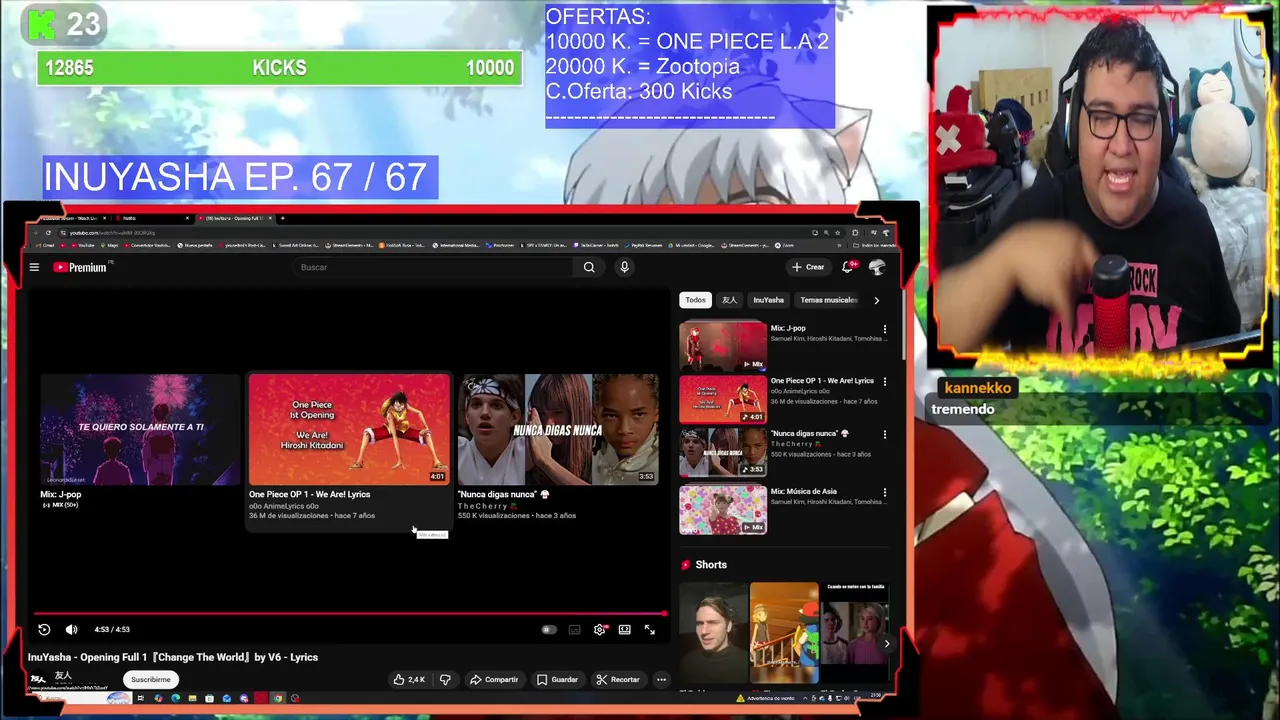
Task: Click the Suscribirme button
Action: (x=151, y=679)
